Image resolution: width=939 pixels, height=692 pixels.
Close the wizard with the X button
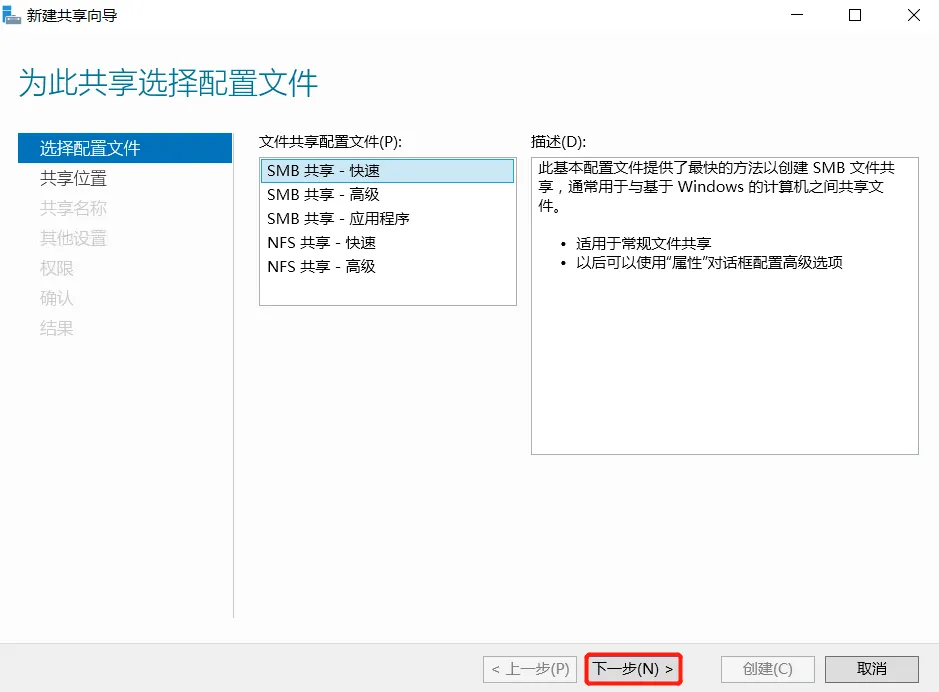point(913,15)
